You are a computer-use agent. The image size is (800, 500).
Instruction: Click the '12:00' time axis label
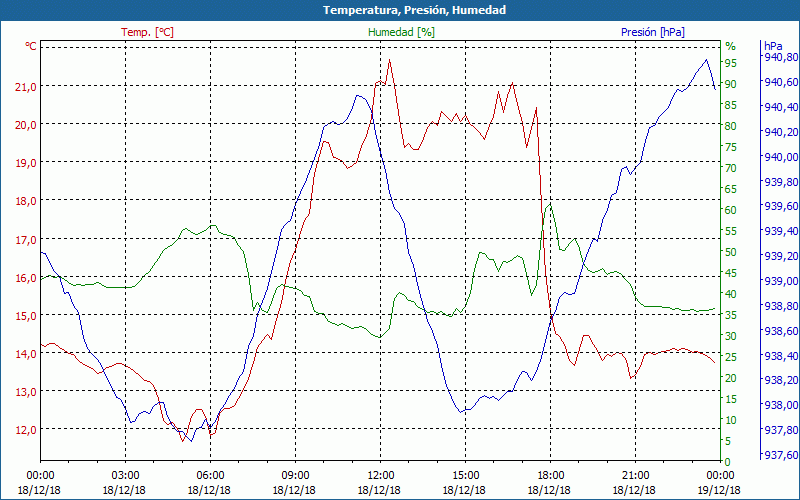380,476
